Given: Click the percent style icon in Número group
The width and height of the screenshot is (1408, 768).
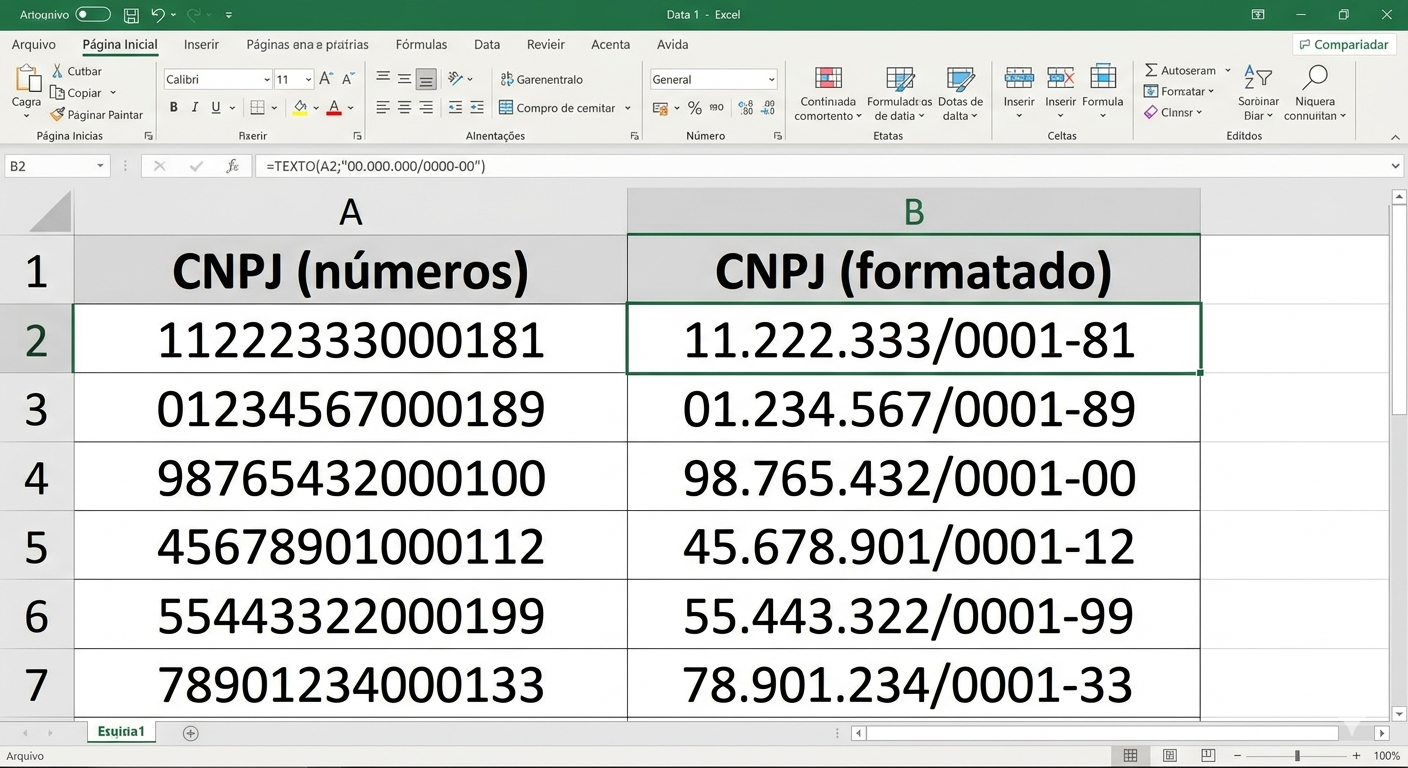Looking at the screenshot, I should tap(695, 107).
